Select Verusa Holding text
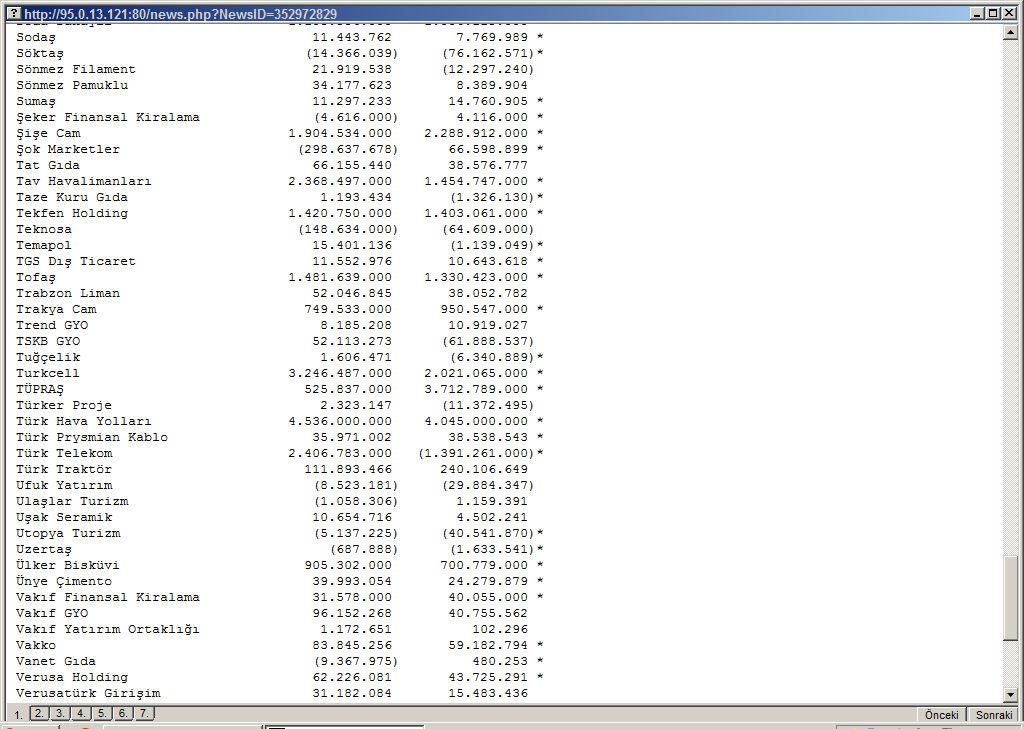 (x=72, y=677)
